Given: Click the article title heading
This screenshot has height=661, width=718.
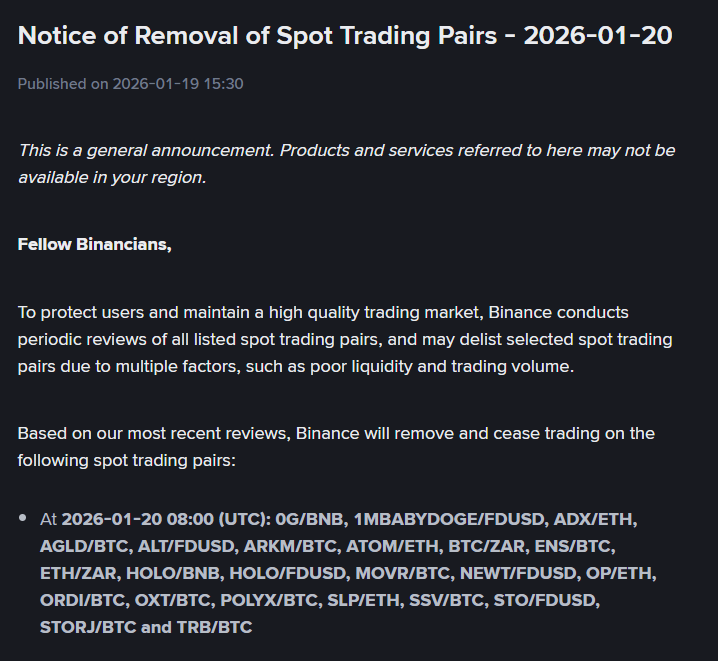Looking at the screenshot, I should point(345,36).
